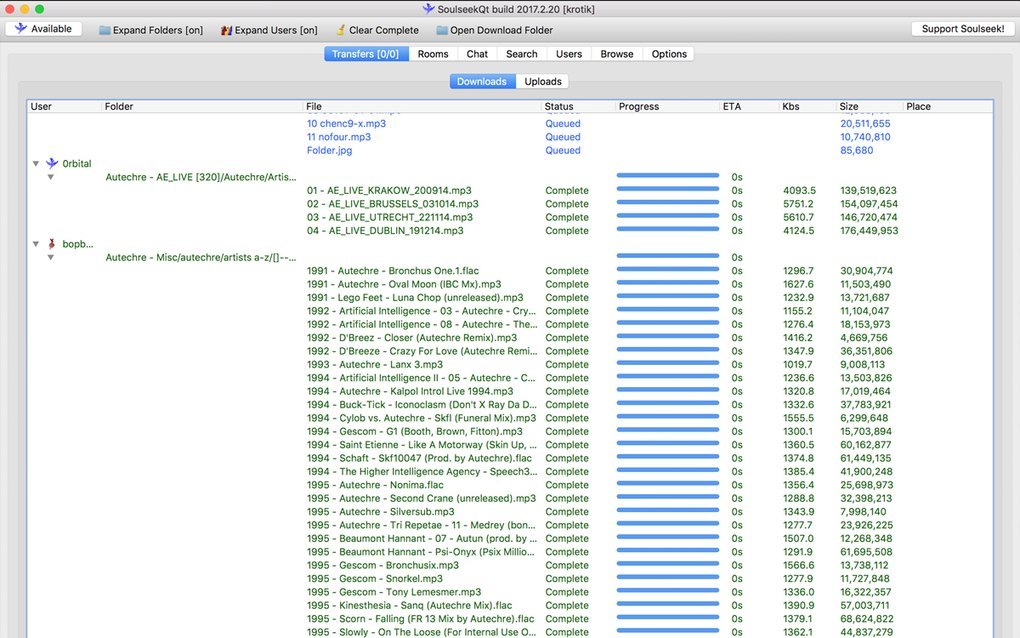
Task: Select Scorn - Falling (FR 13 Mix by Autechre).flac
Action: 420,619
